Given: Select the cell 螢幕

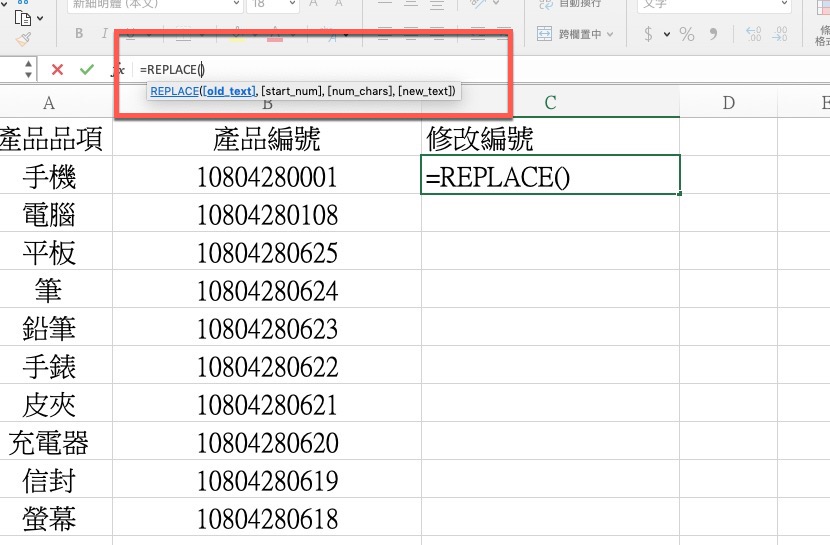Looking at the screenshot, I should tap(56, 519).
